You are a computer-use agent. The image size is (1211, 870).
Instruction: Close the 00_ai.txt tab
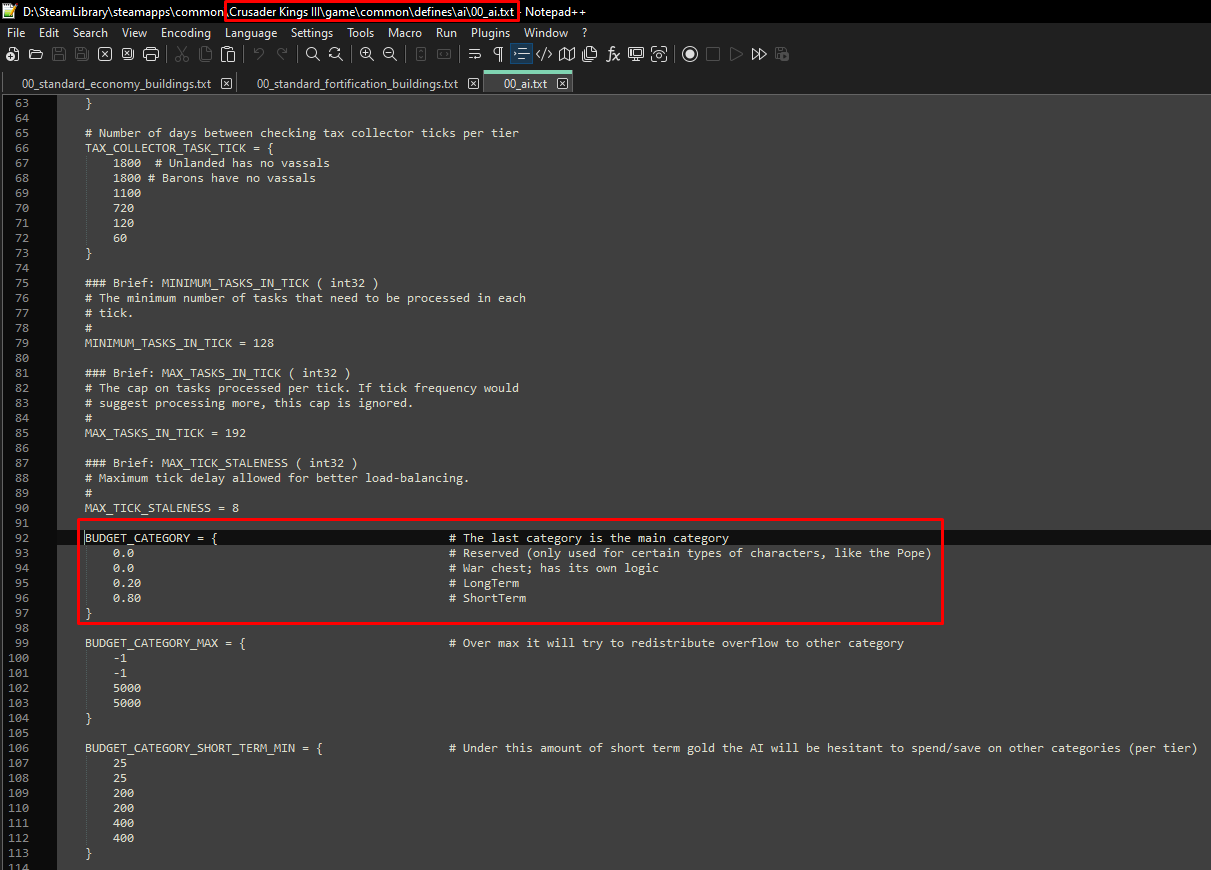coord(563,84)
